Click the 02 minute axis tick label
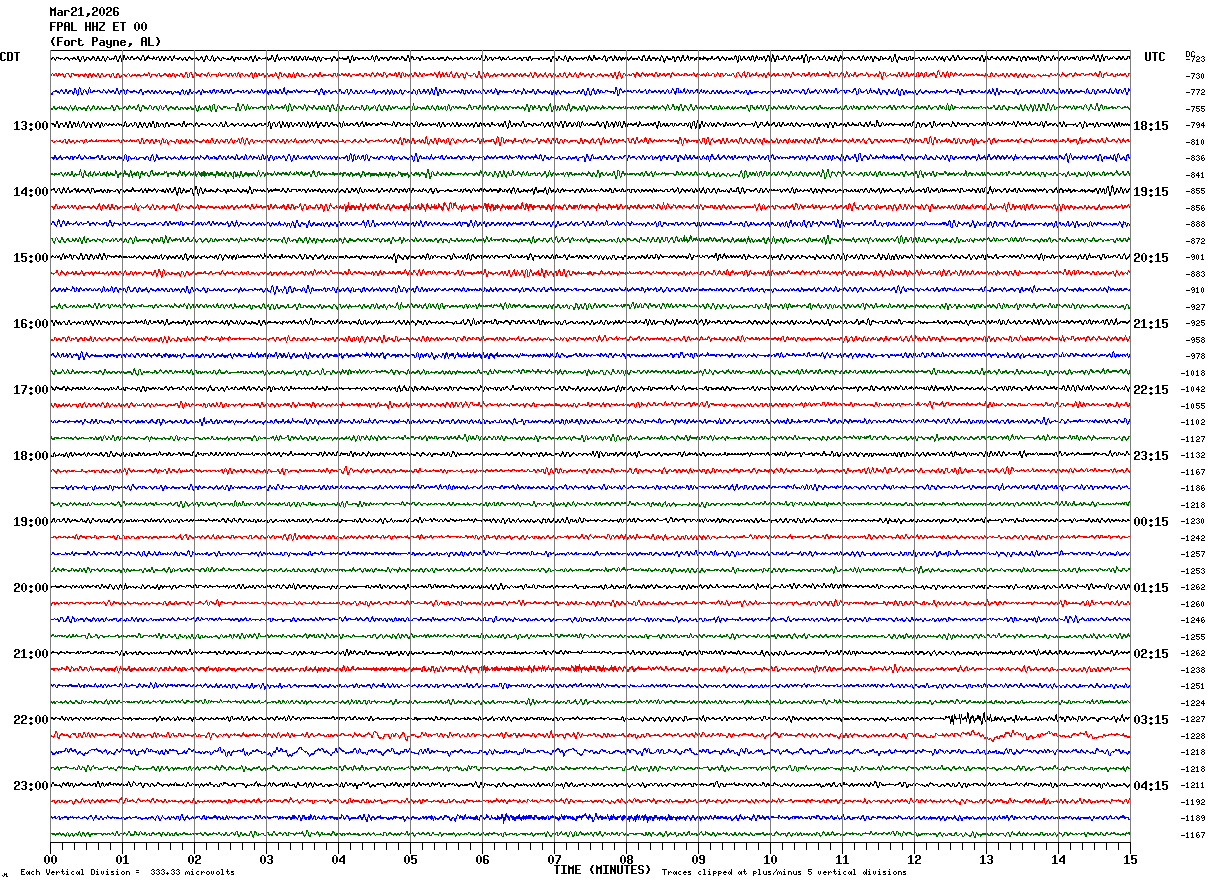1210x886 pixels. tap(194, 860)
